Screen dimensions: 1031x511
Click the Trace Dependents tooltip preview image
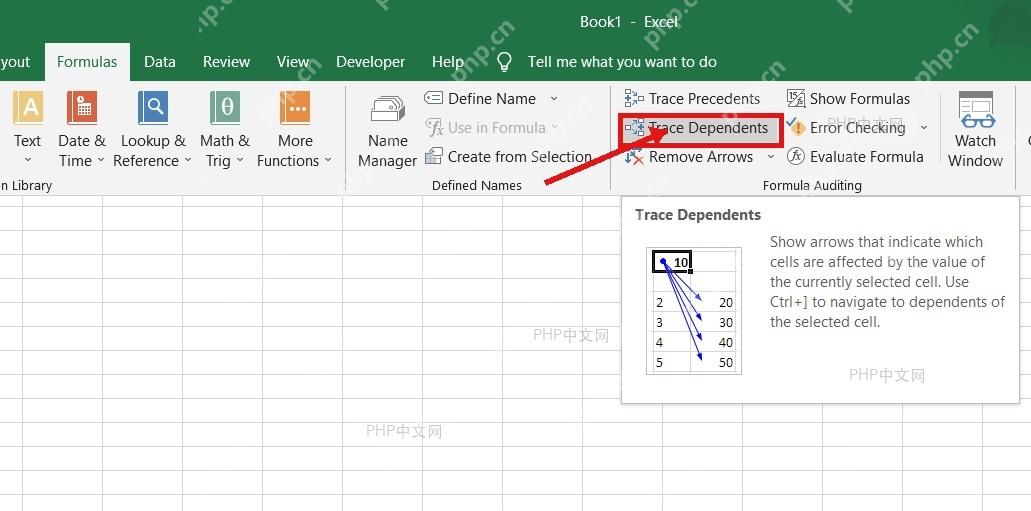pos(694,311)
